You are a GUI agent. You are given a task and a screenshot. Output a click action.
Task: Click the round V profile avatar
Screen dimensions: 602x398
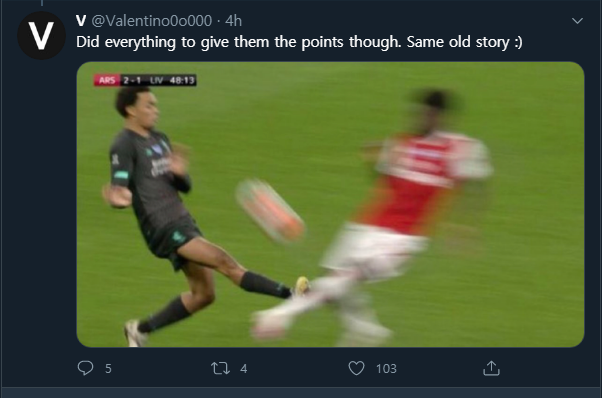click(41, 35)
